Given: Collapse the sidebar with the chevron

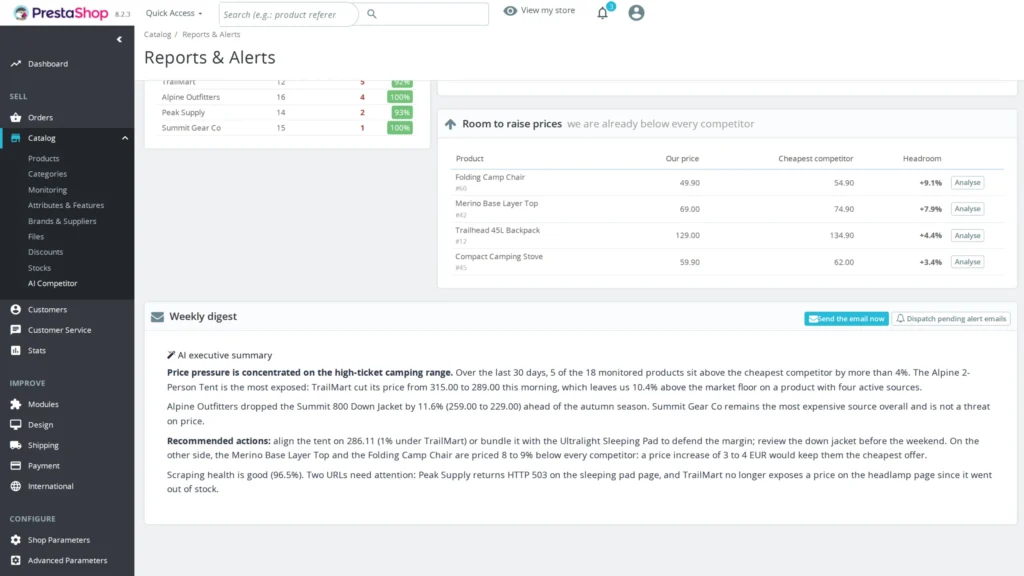Looking at the screenshot, I should [119, 39].
